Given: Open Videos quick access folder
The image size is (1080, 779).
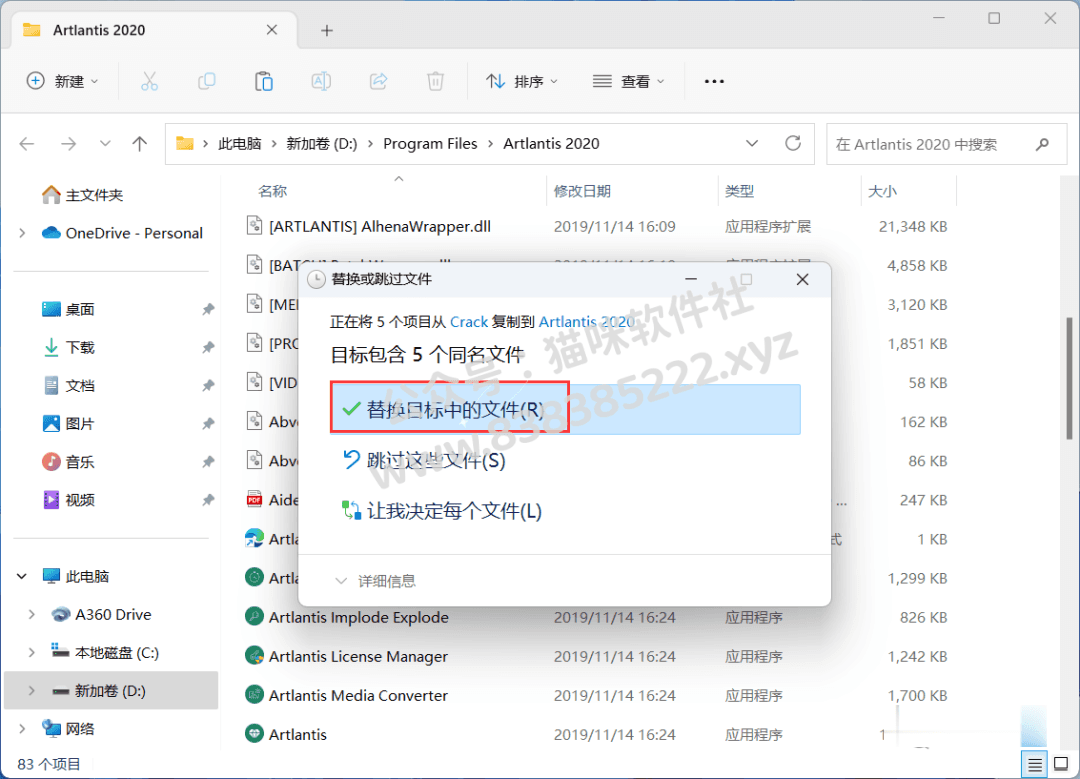Looking at the screenshot, I should (68, 499).
